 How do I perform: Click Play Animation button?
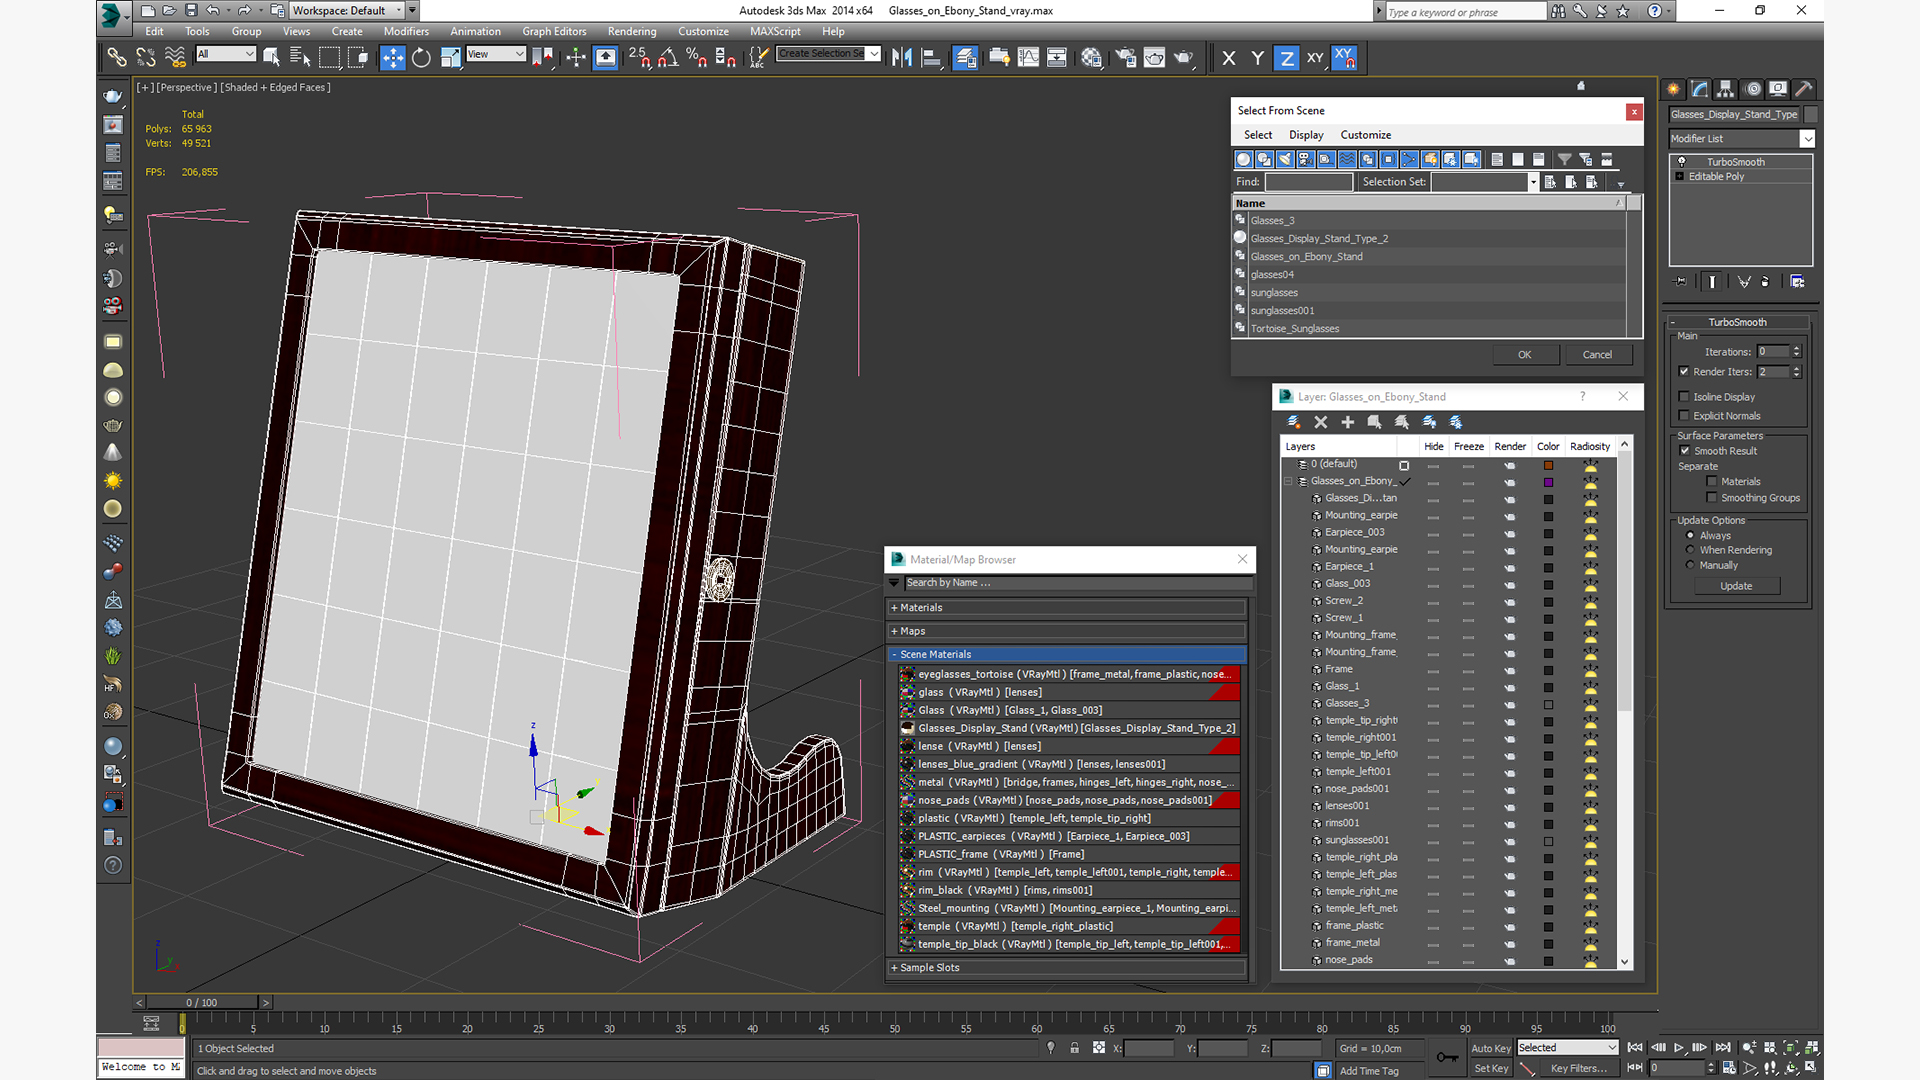(1679, 1047)
